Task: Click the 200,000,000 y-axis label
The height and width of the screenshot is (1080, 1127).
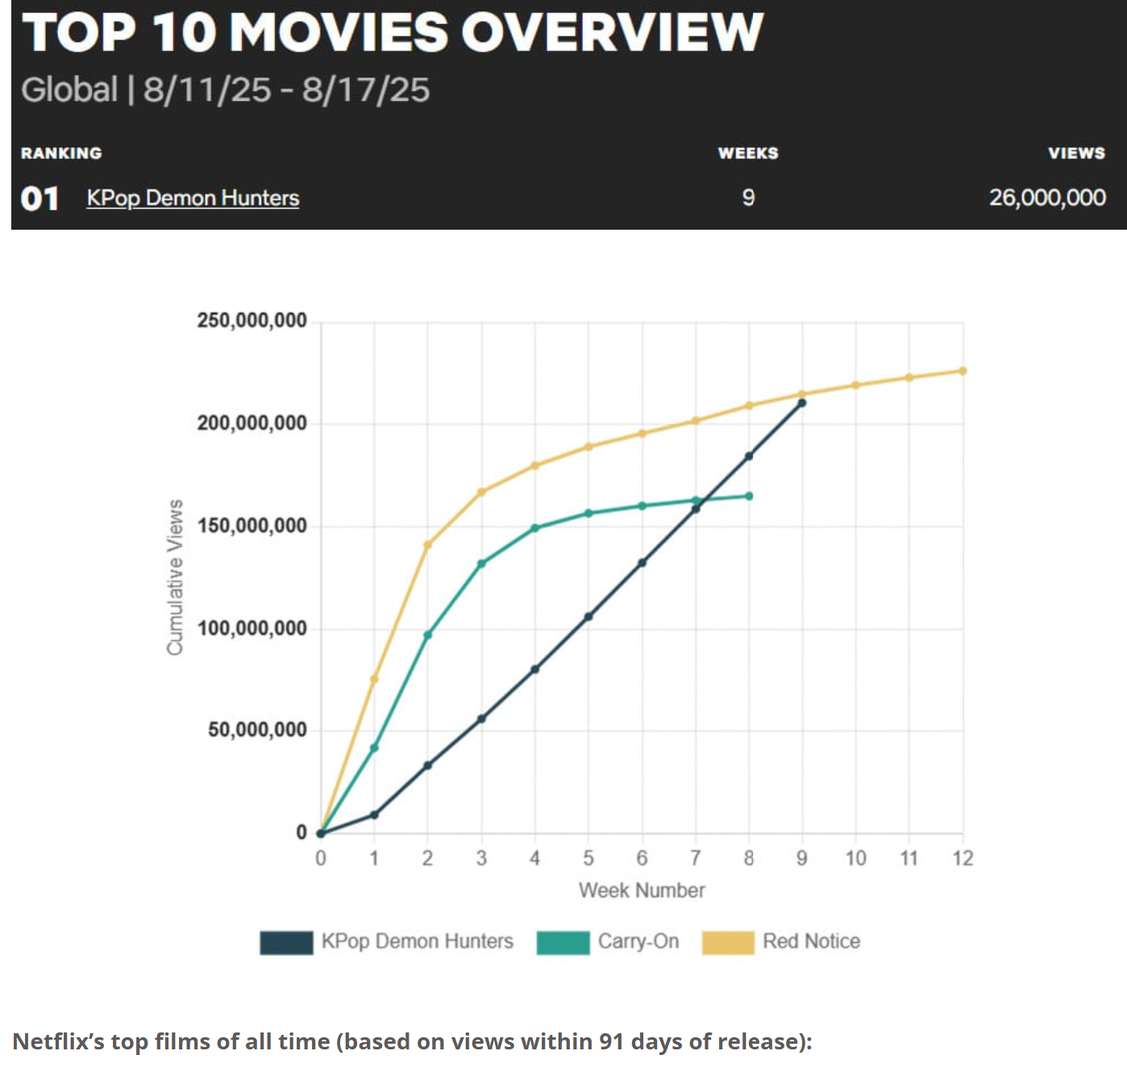Action: click(x=252, y=423)
